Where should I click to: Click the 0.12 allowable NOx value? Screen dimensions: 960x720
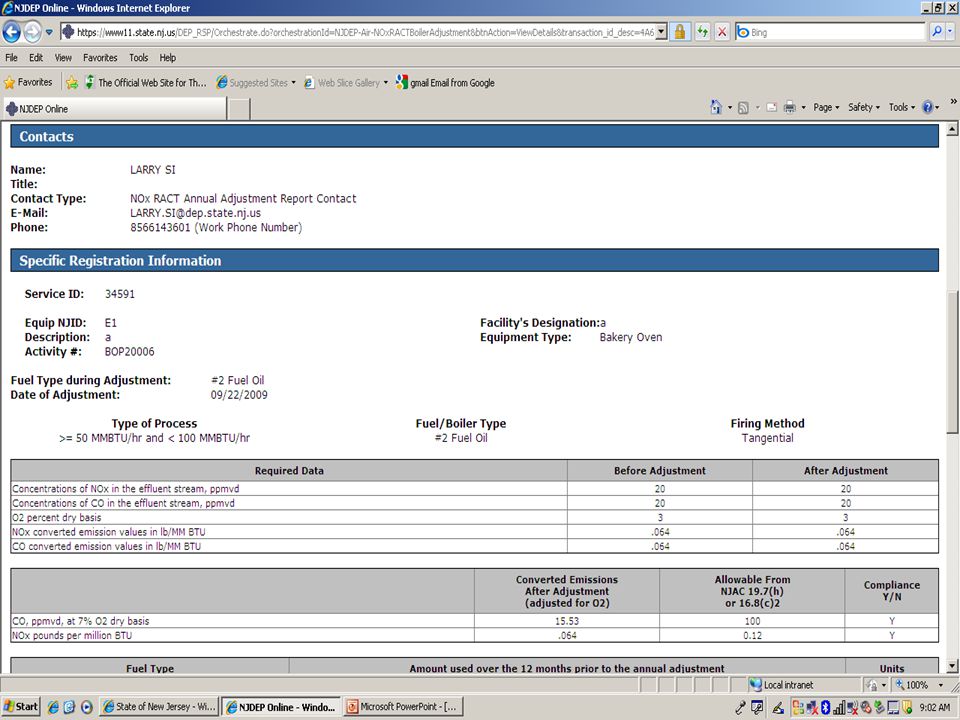[x=752, y=636]
